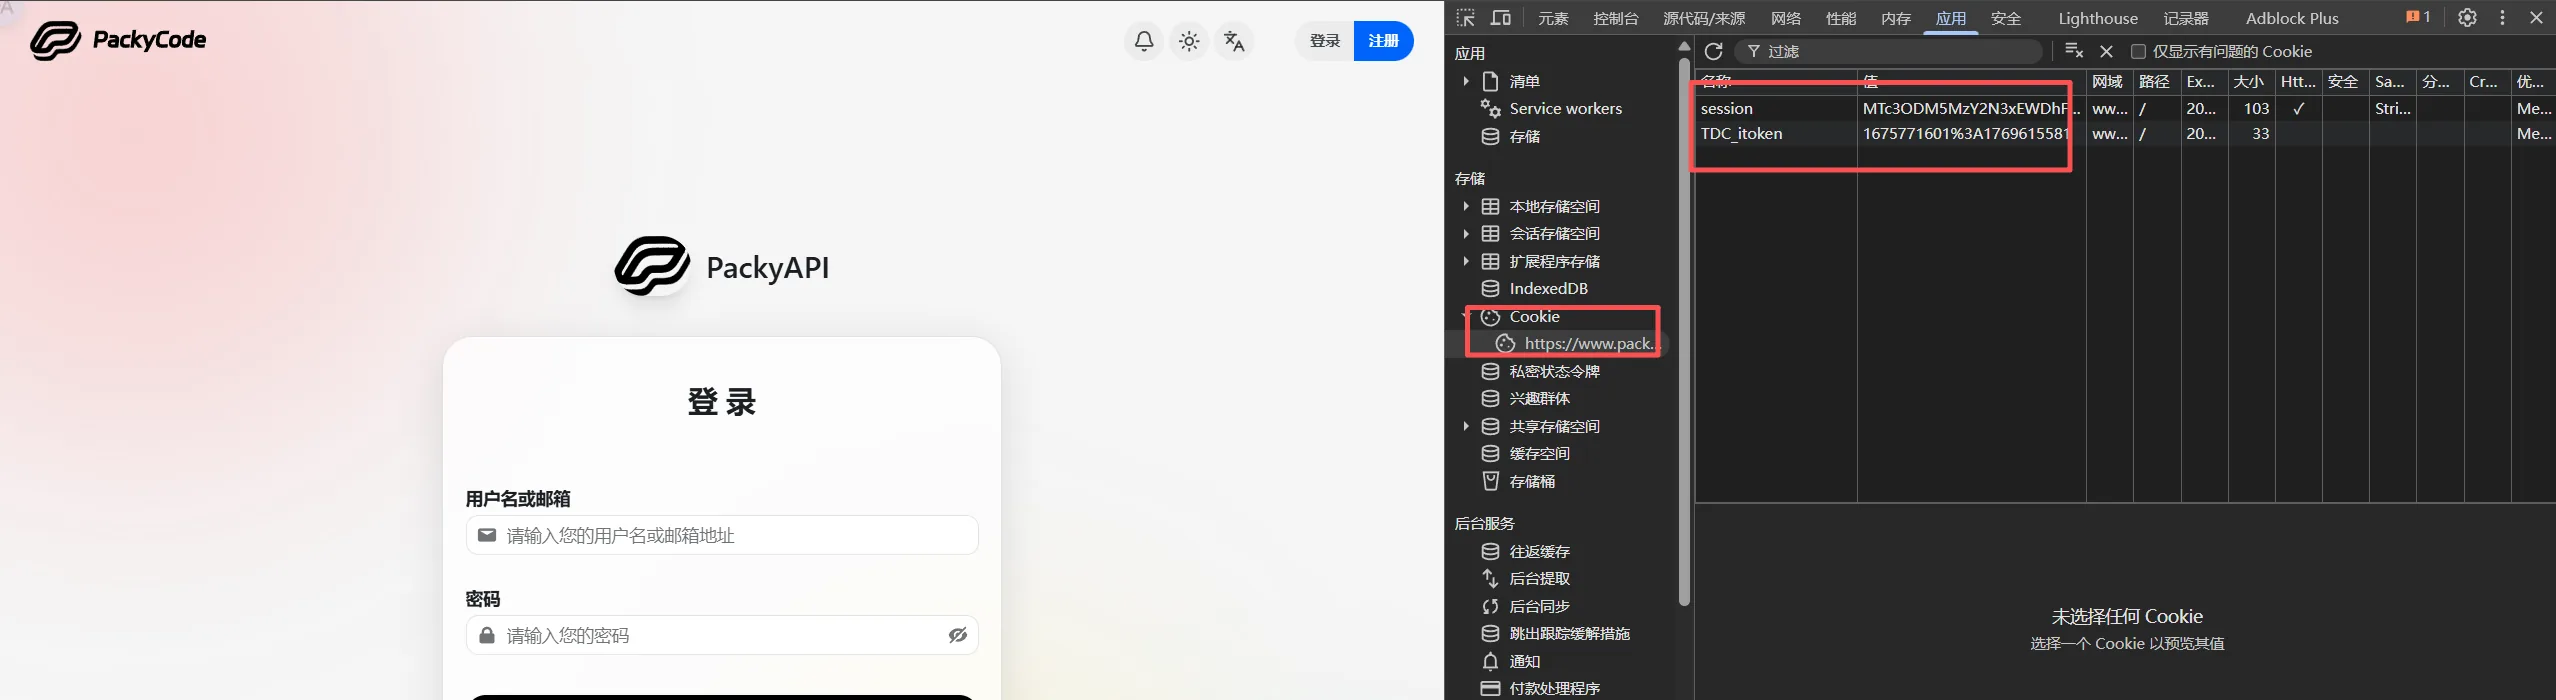The height and width of the screenshot is (700, 2556).
Task: Select 兴趣群体 item
Action: click(1539, 398)
